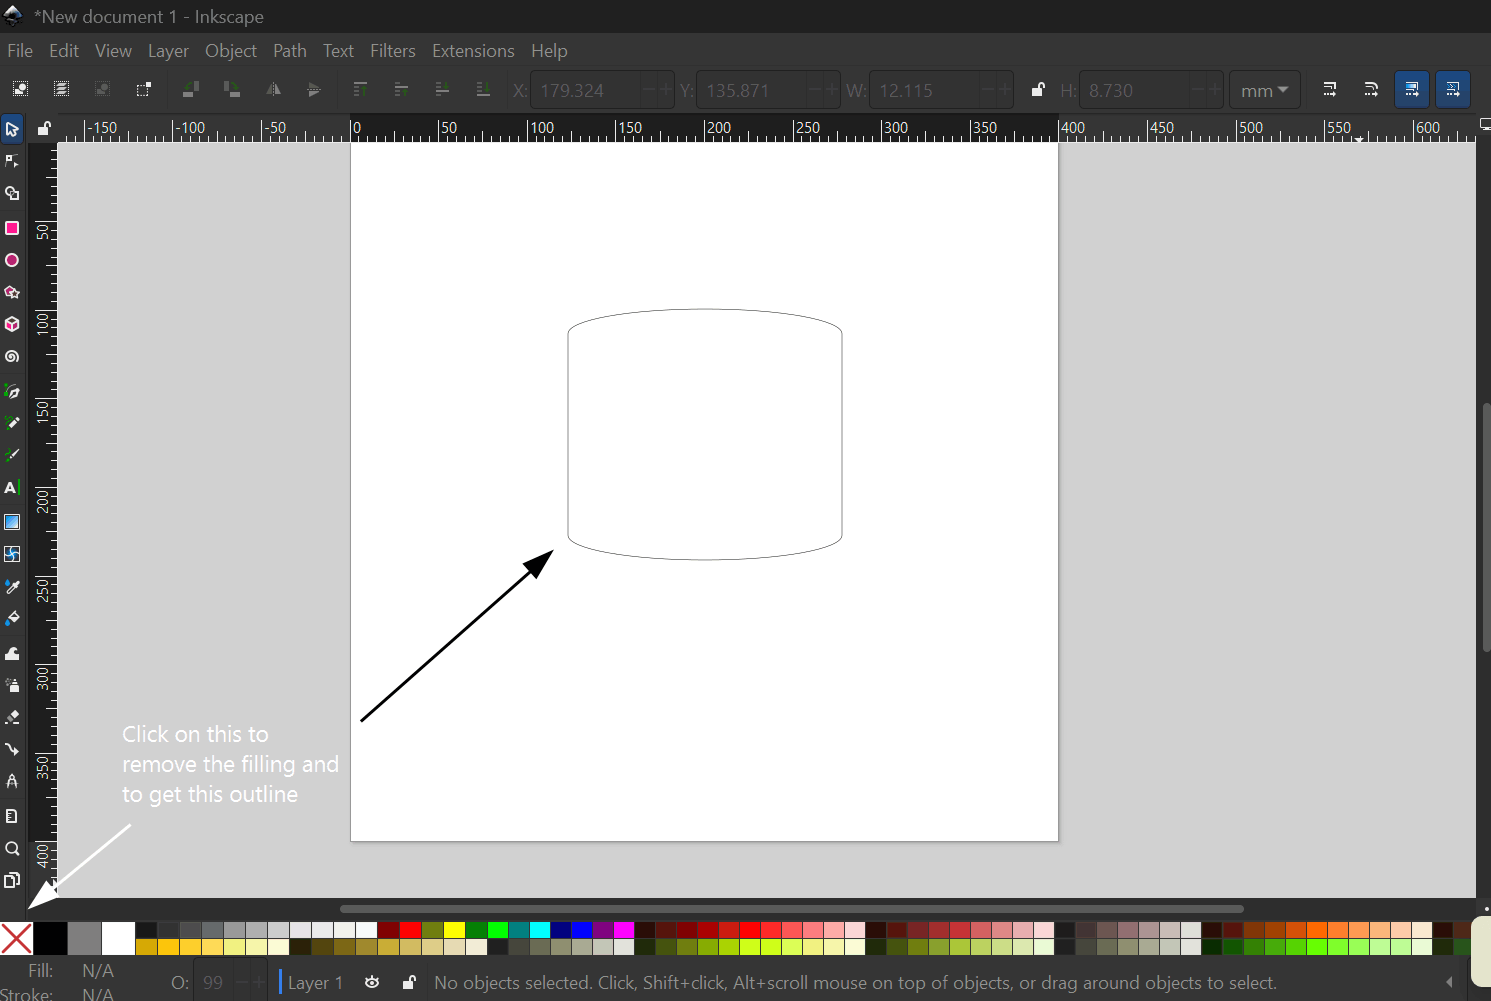Pick the Dropper color picker tool
This screenshot has width=1491, height=1001.
click(12, 586)
